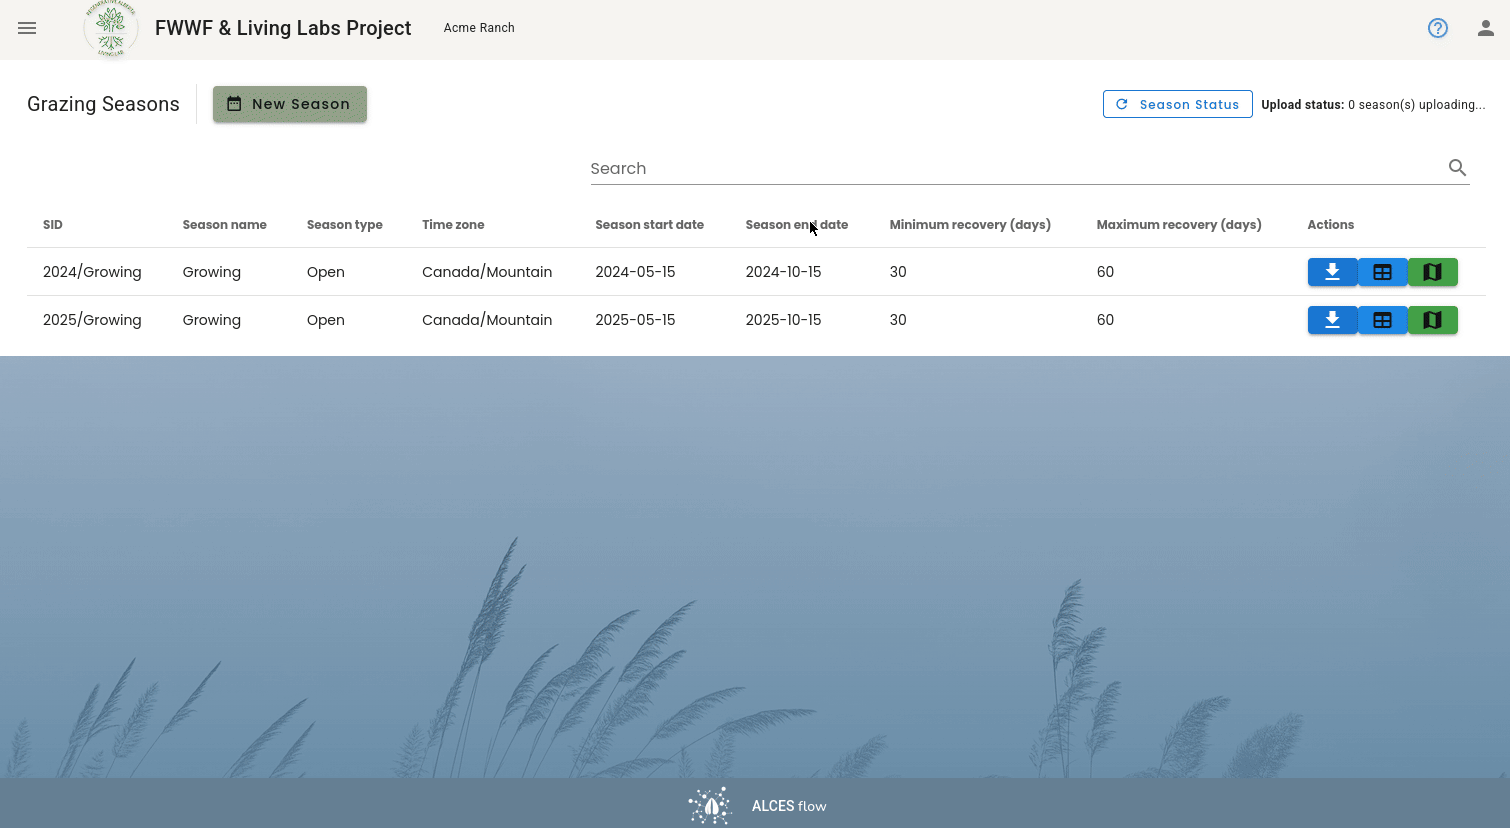Sort by SID column header
The image size is (1510, 828).
[53, 225]
